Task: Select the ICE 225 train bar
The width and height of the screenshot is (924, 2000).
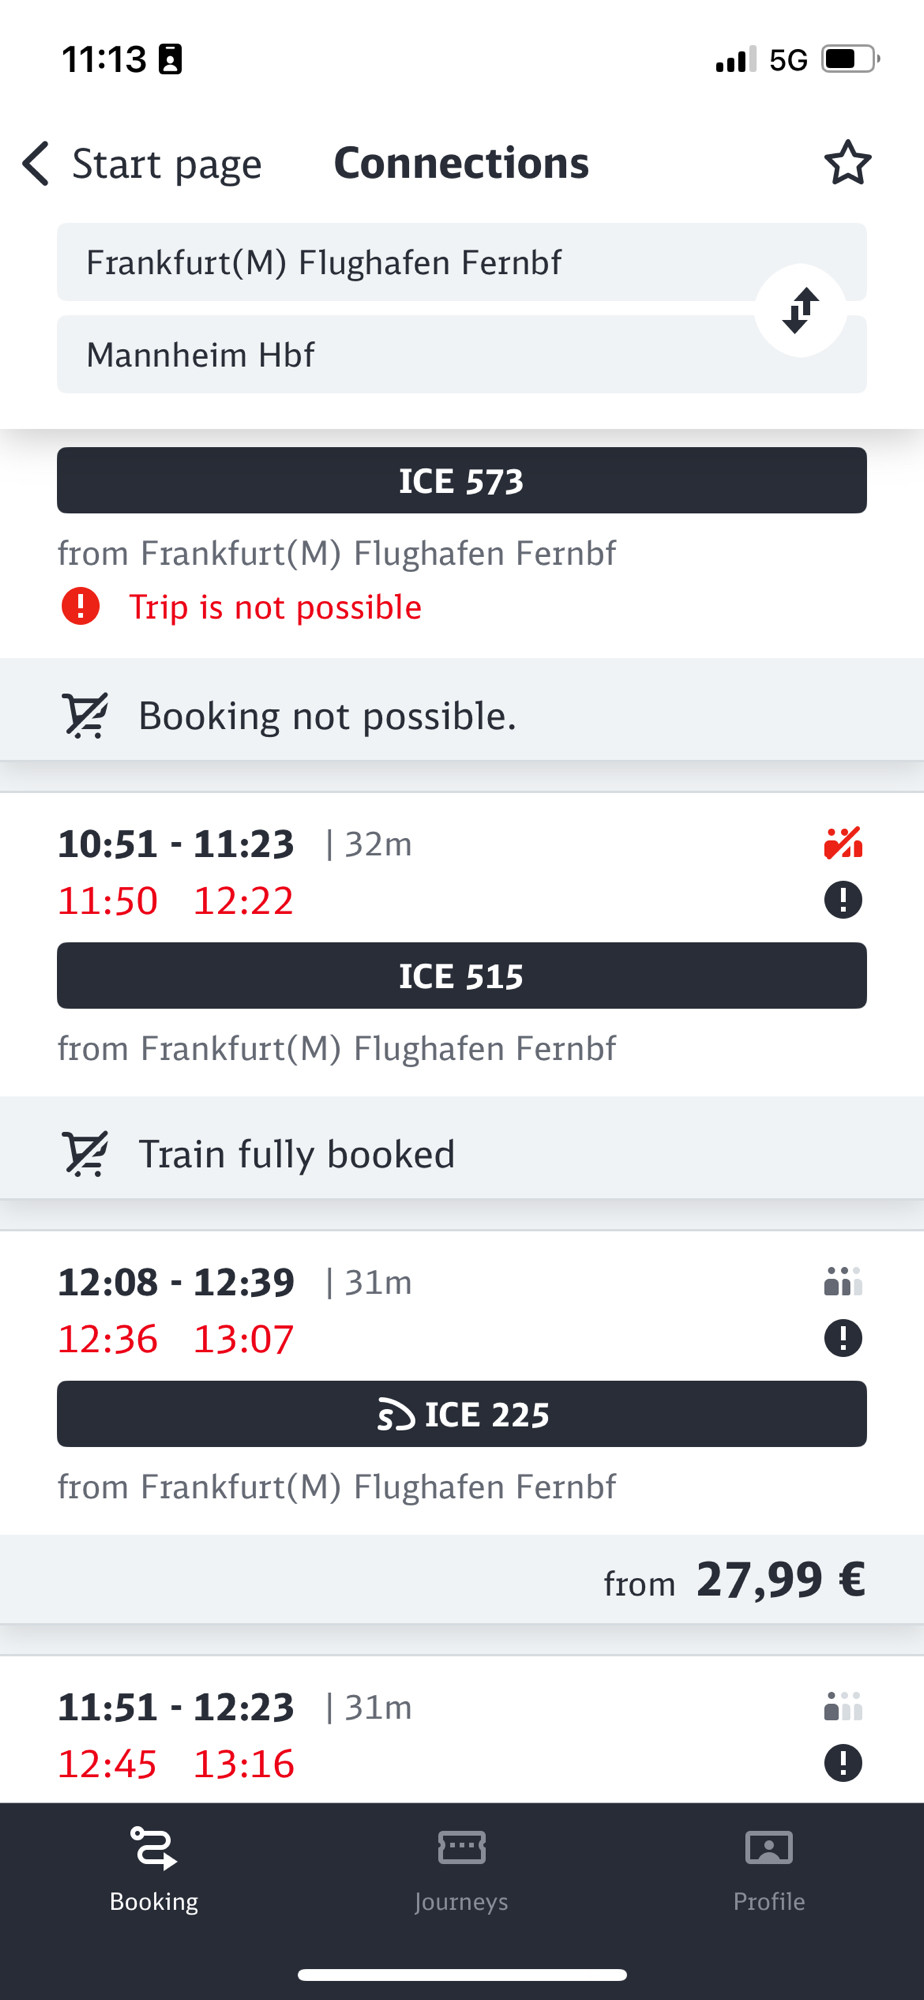Action: tap(462, 1413)
